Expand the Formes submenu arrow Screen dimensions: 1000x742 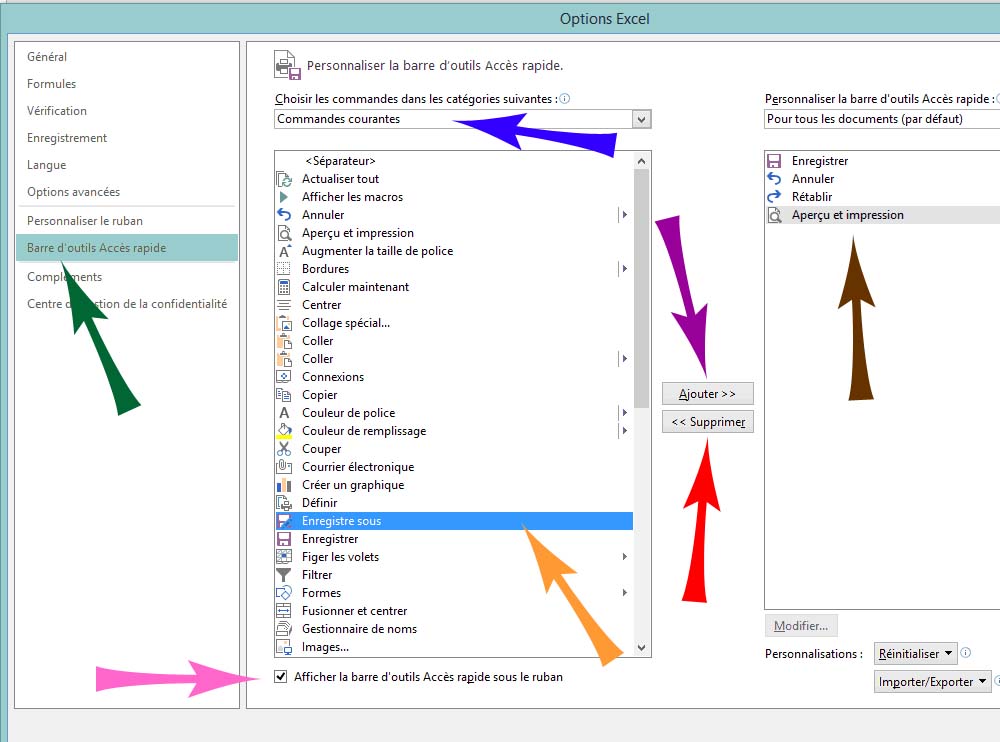coord(624,593)
